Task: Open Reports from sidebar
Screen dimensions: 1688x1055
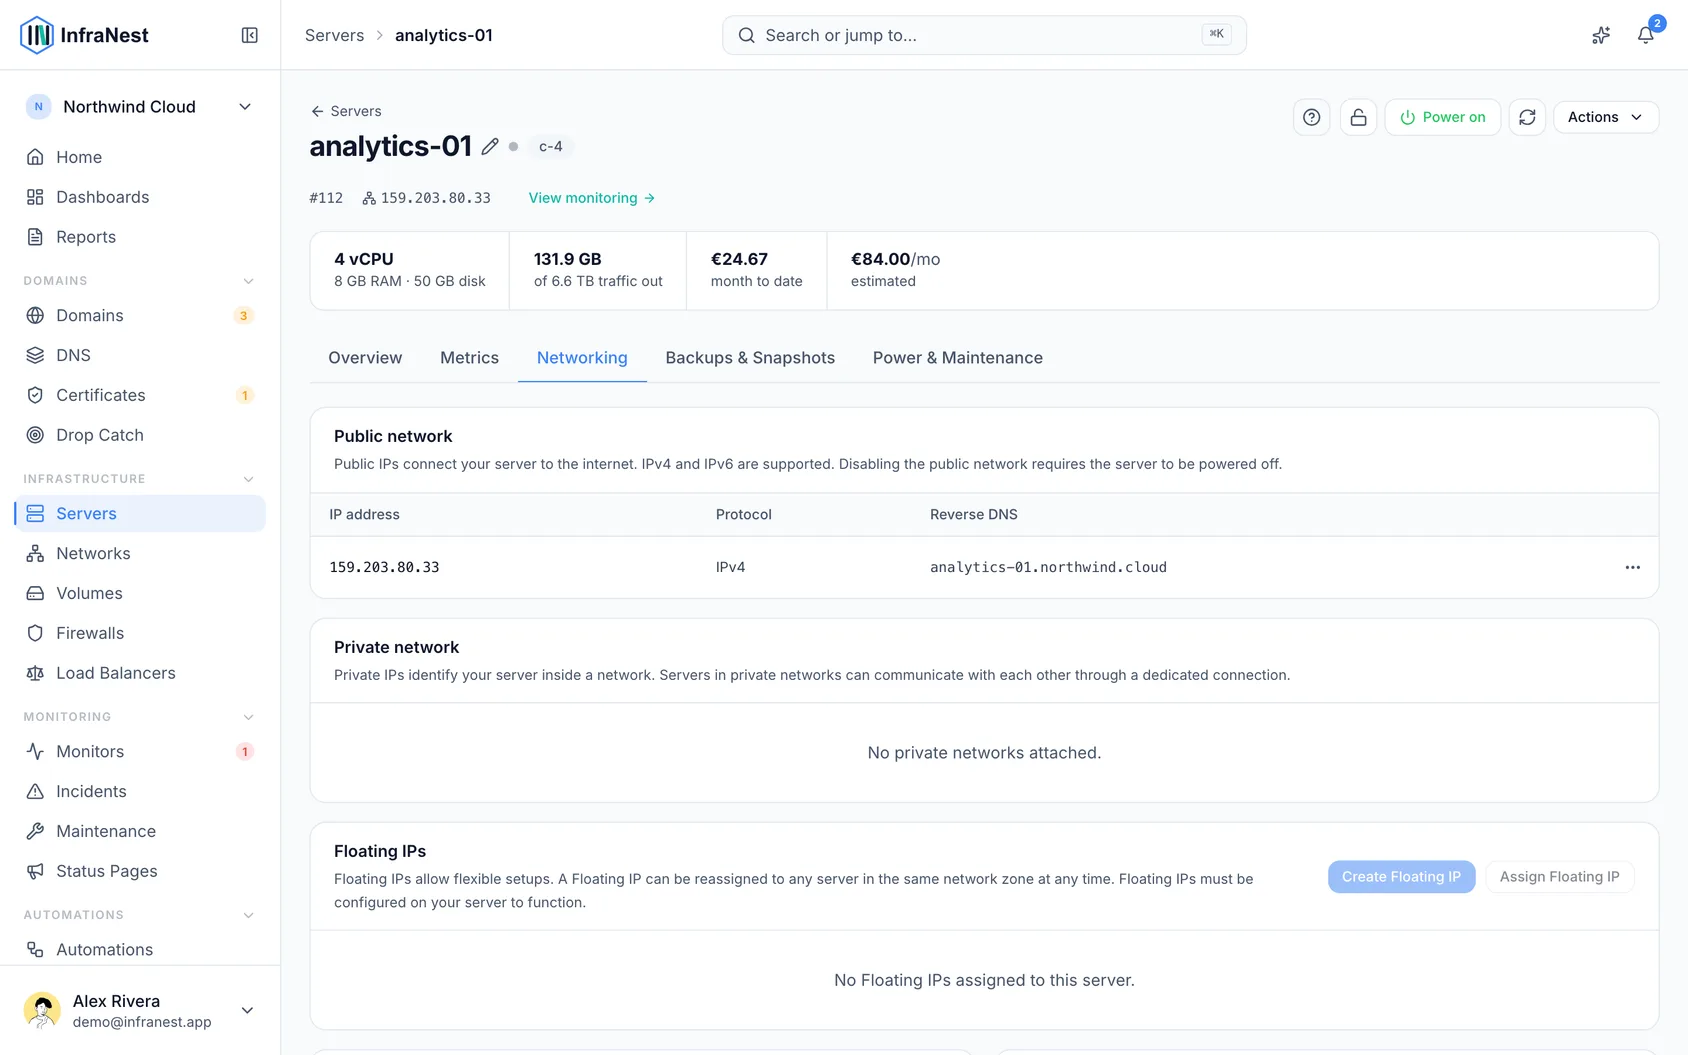Action: [x=140, y=237]
